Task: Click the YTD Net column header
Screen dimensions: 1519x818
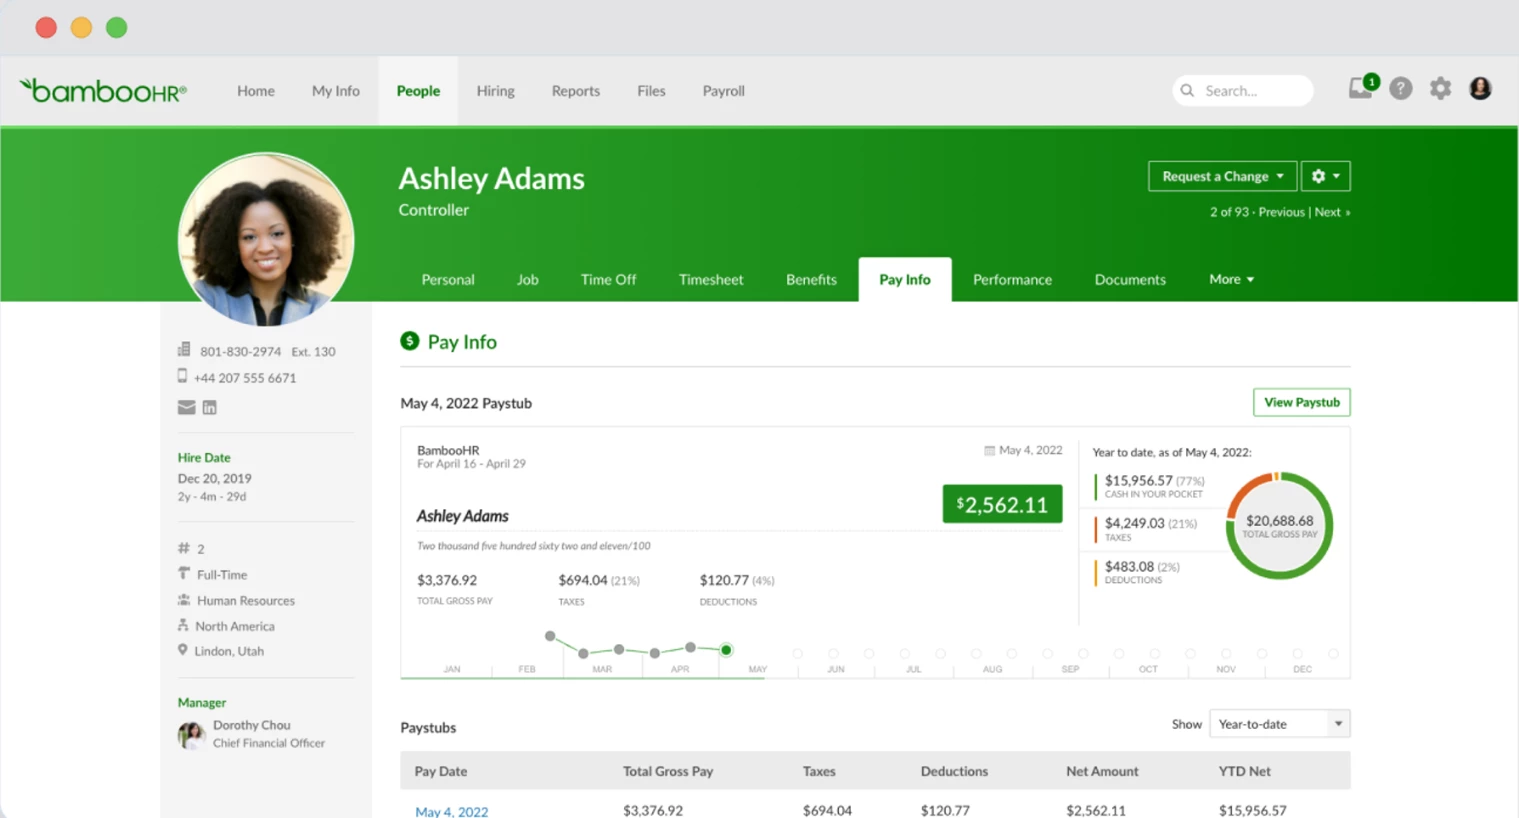Action: [x=1245, y=771]
